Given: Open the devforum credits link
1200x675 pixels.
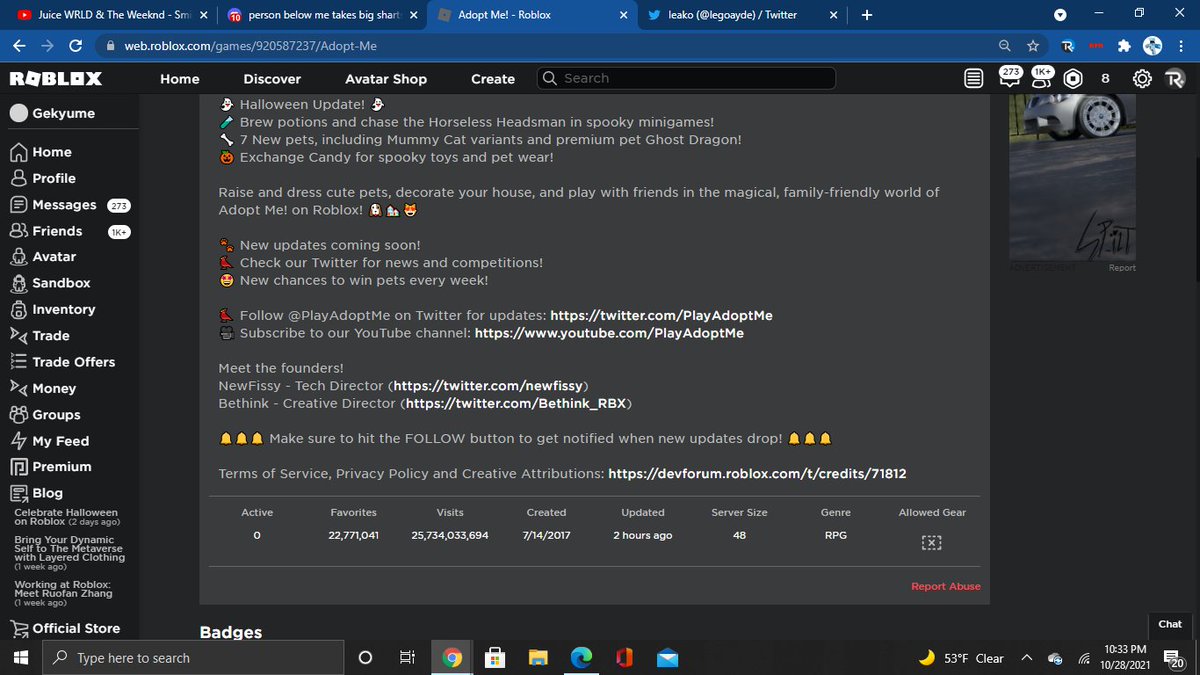Looking at the screenshot, I should pos(757,473).
